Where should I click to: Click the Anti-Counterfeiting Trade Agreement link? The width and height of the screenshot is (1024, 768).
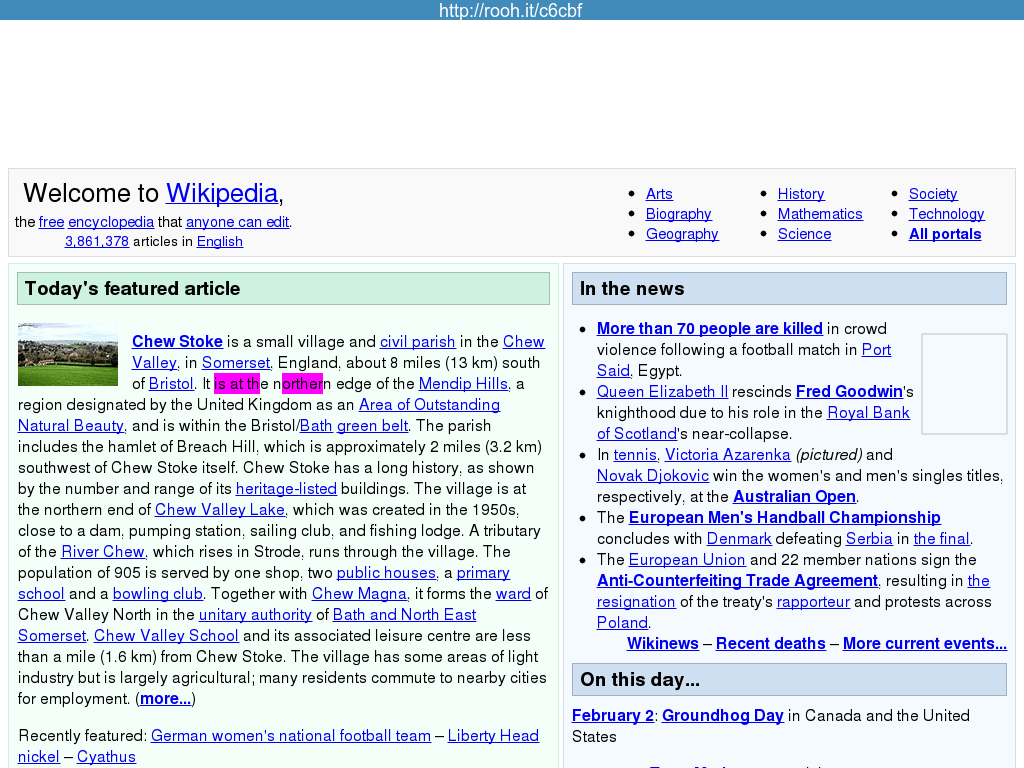pos(737,580)
